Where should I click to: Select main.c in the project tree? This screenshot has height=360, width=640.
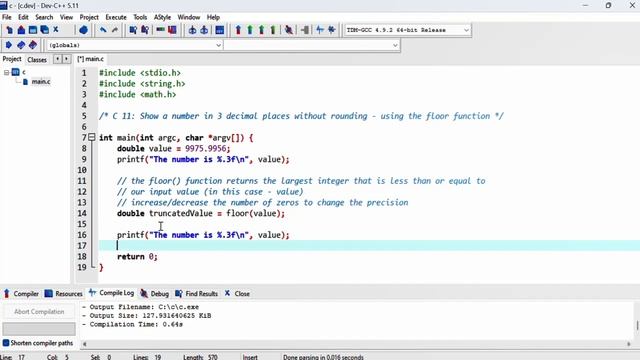point(41,82)
